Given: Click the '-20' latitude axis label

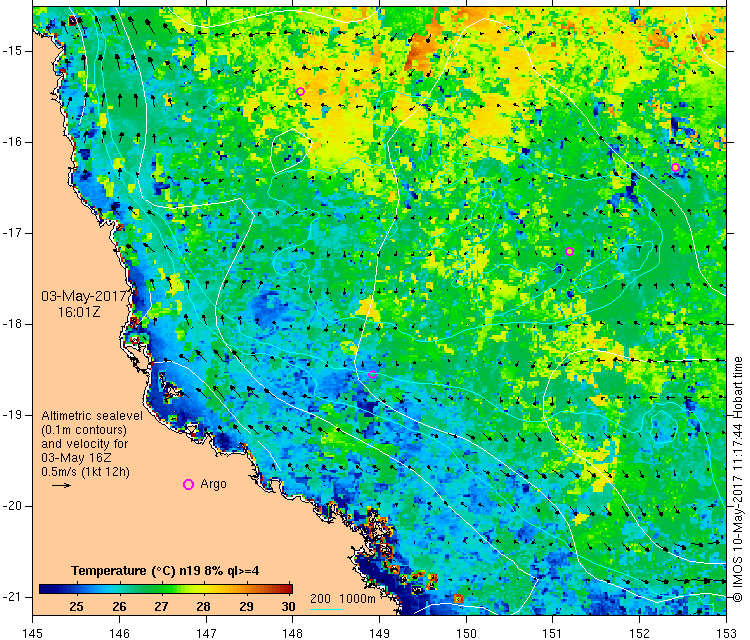Looking at the screenshot, I should tap(11, 506).
